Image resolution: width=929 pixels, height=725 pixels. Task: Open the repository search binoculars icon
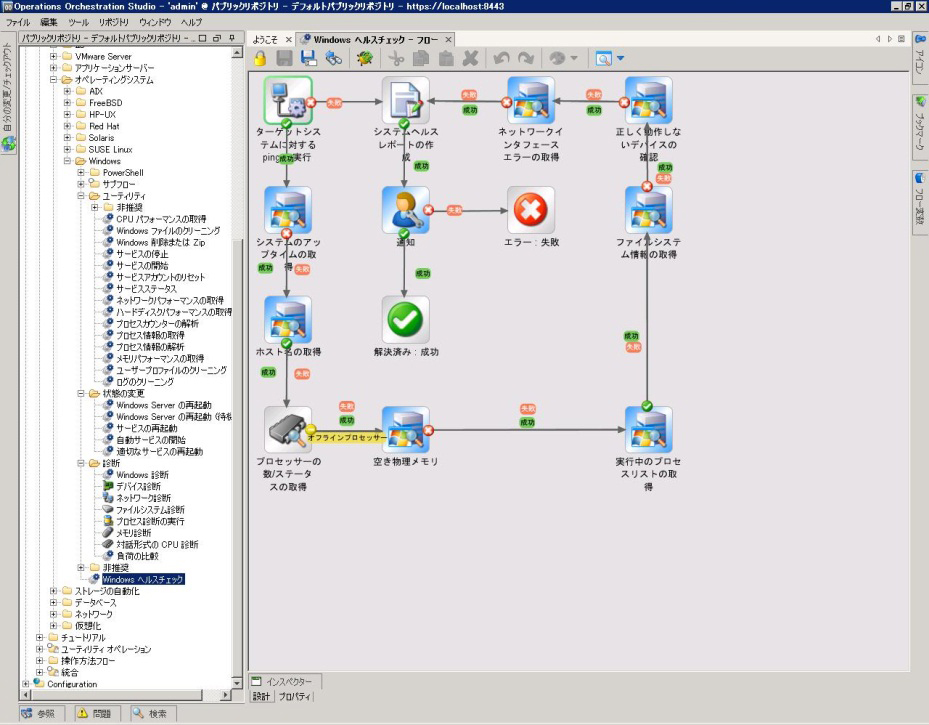333,58
